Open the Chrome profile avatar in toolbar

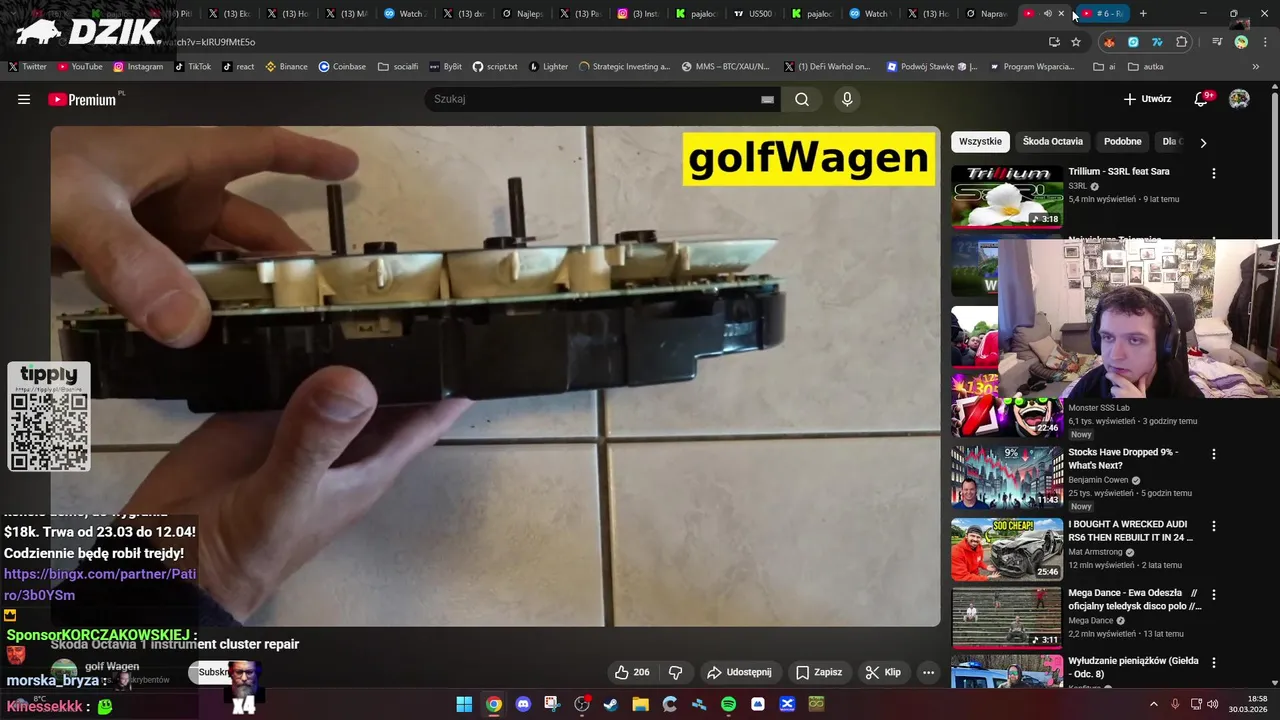coord(1241,42)
